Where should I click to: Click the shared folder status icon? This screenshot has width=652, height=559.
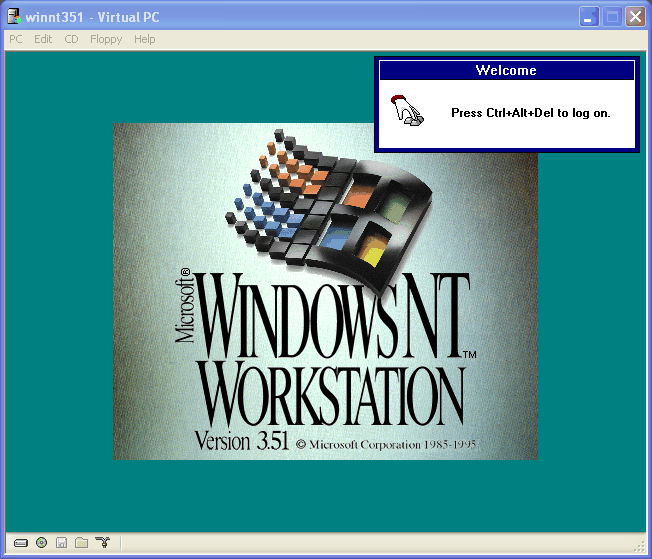82,542
